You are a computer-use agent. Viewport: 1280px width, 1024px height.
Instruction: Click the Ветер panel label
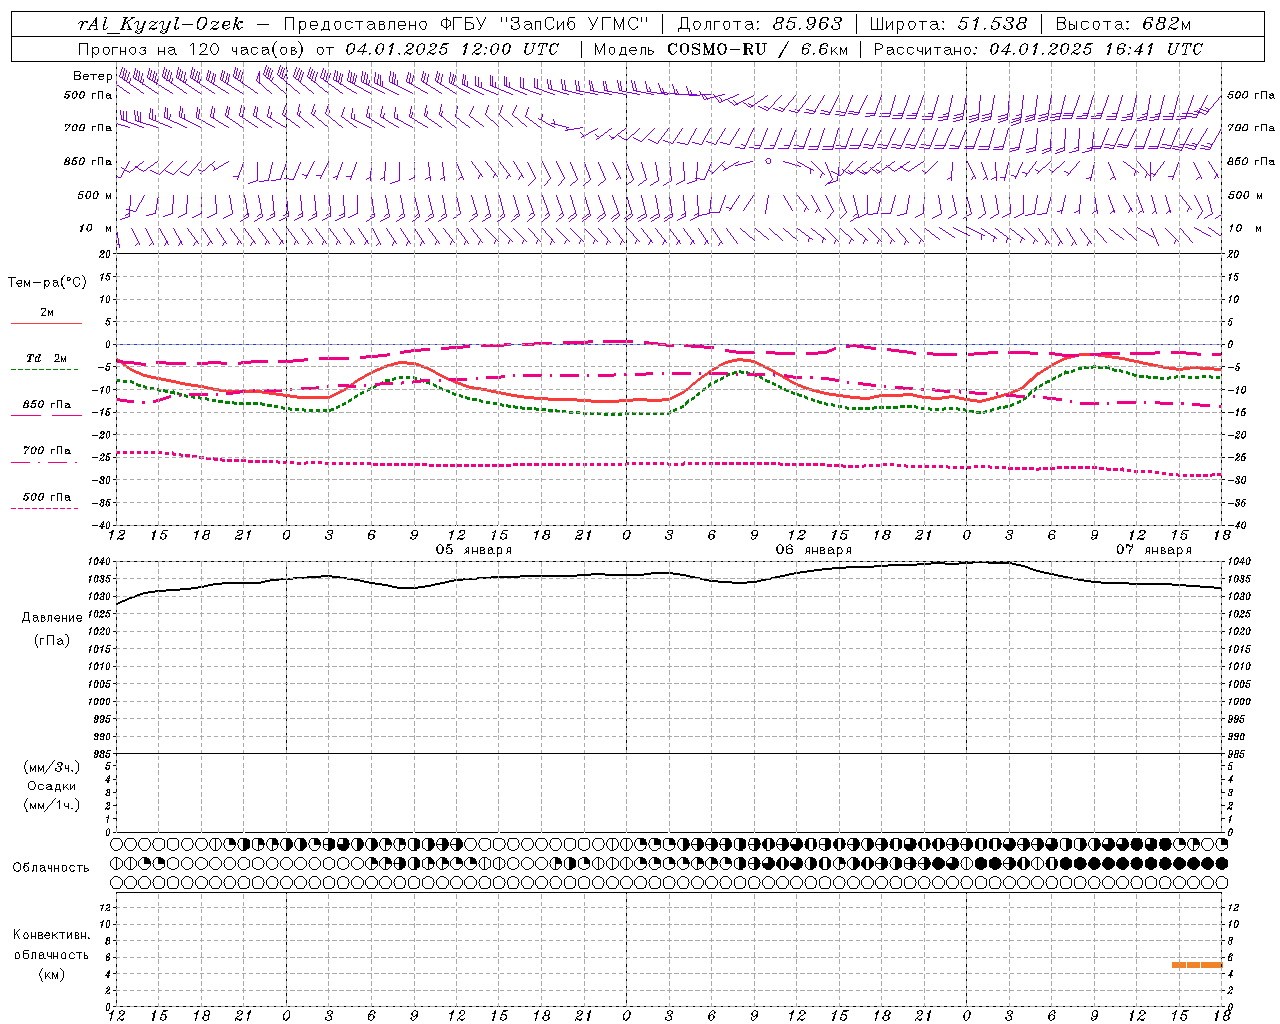pyautogui.click(x=92, y=76)
